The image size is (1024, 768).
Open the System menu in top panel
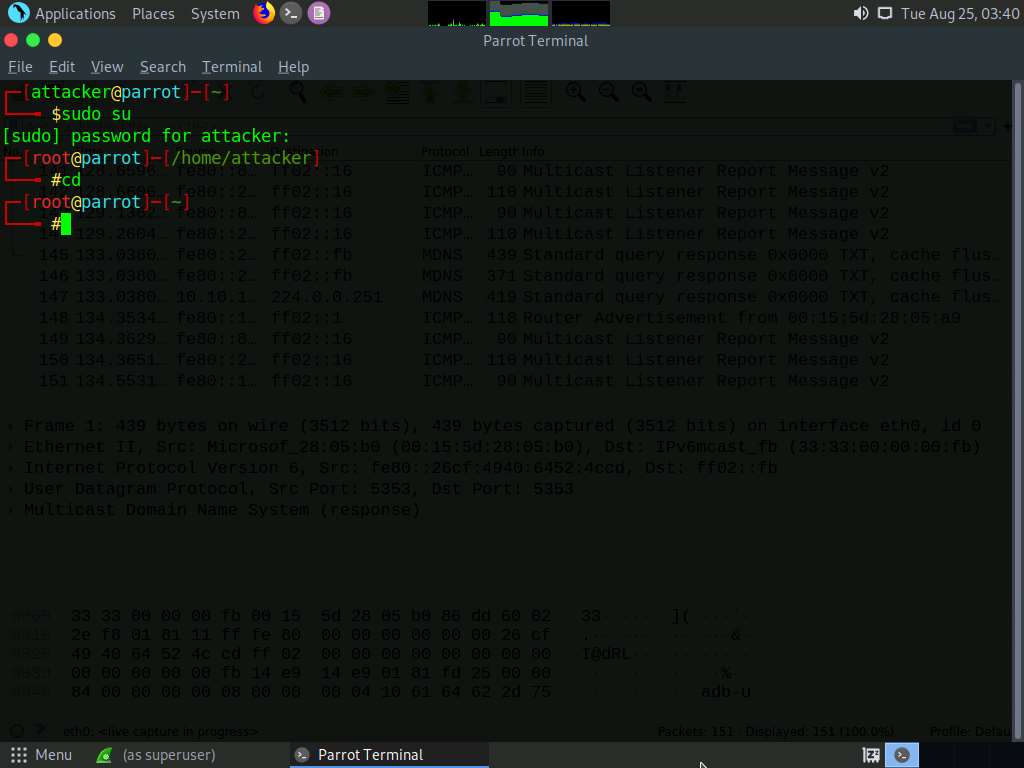pos(215,13)
